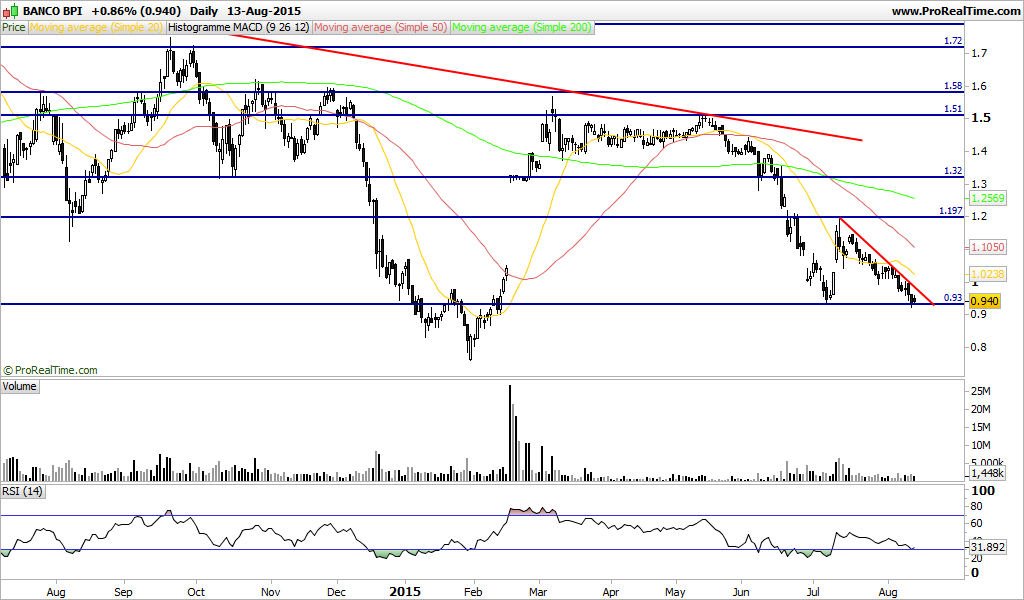Viewport: 1024px width, 600px height.
Task: Click the Mar label on time axis
Action: 538,592
